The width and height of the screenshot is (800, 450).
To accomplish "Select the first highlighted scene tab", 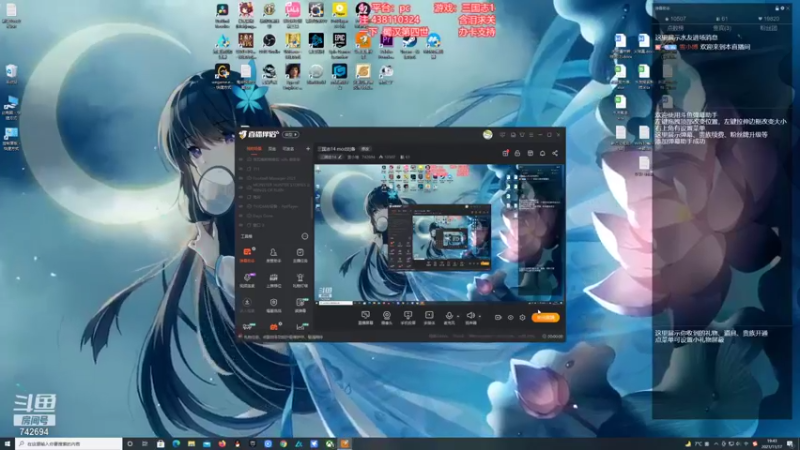I will tap(254, 149).
